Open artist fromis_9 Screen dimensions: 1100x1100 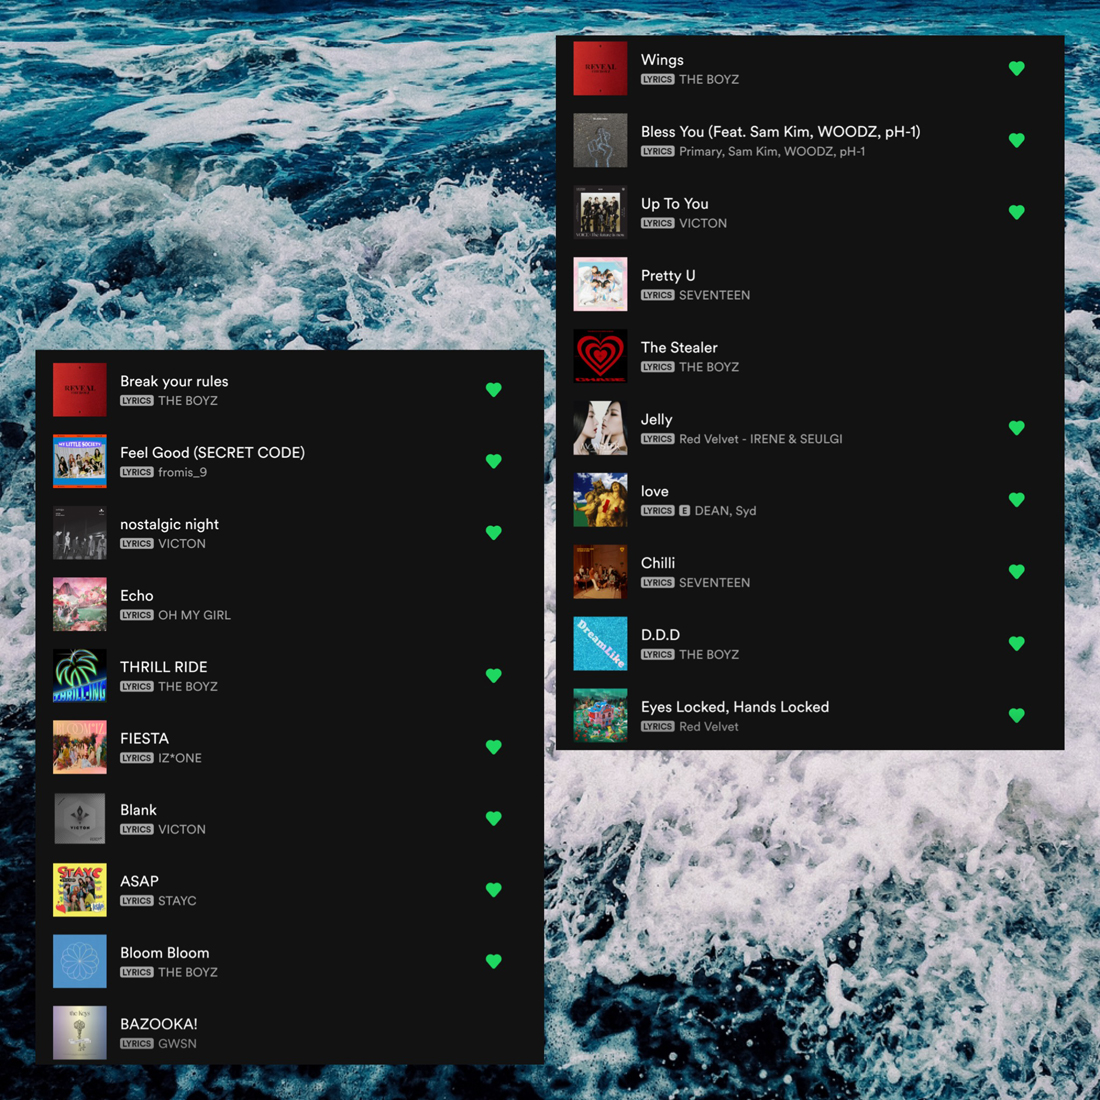pyautogui.click(x=182, y=472)
